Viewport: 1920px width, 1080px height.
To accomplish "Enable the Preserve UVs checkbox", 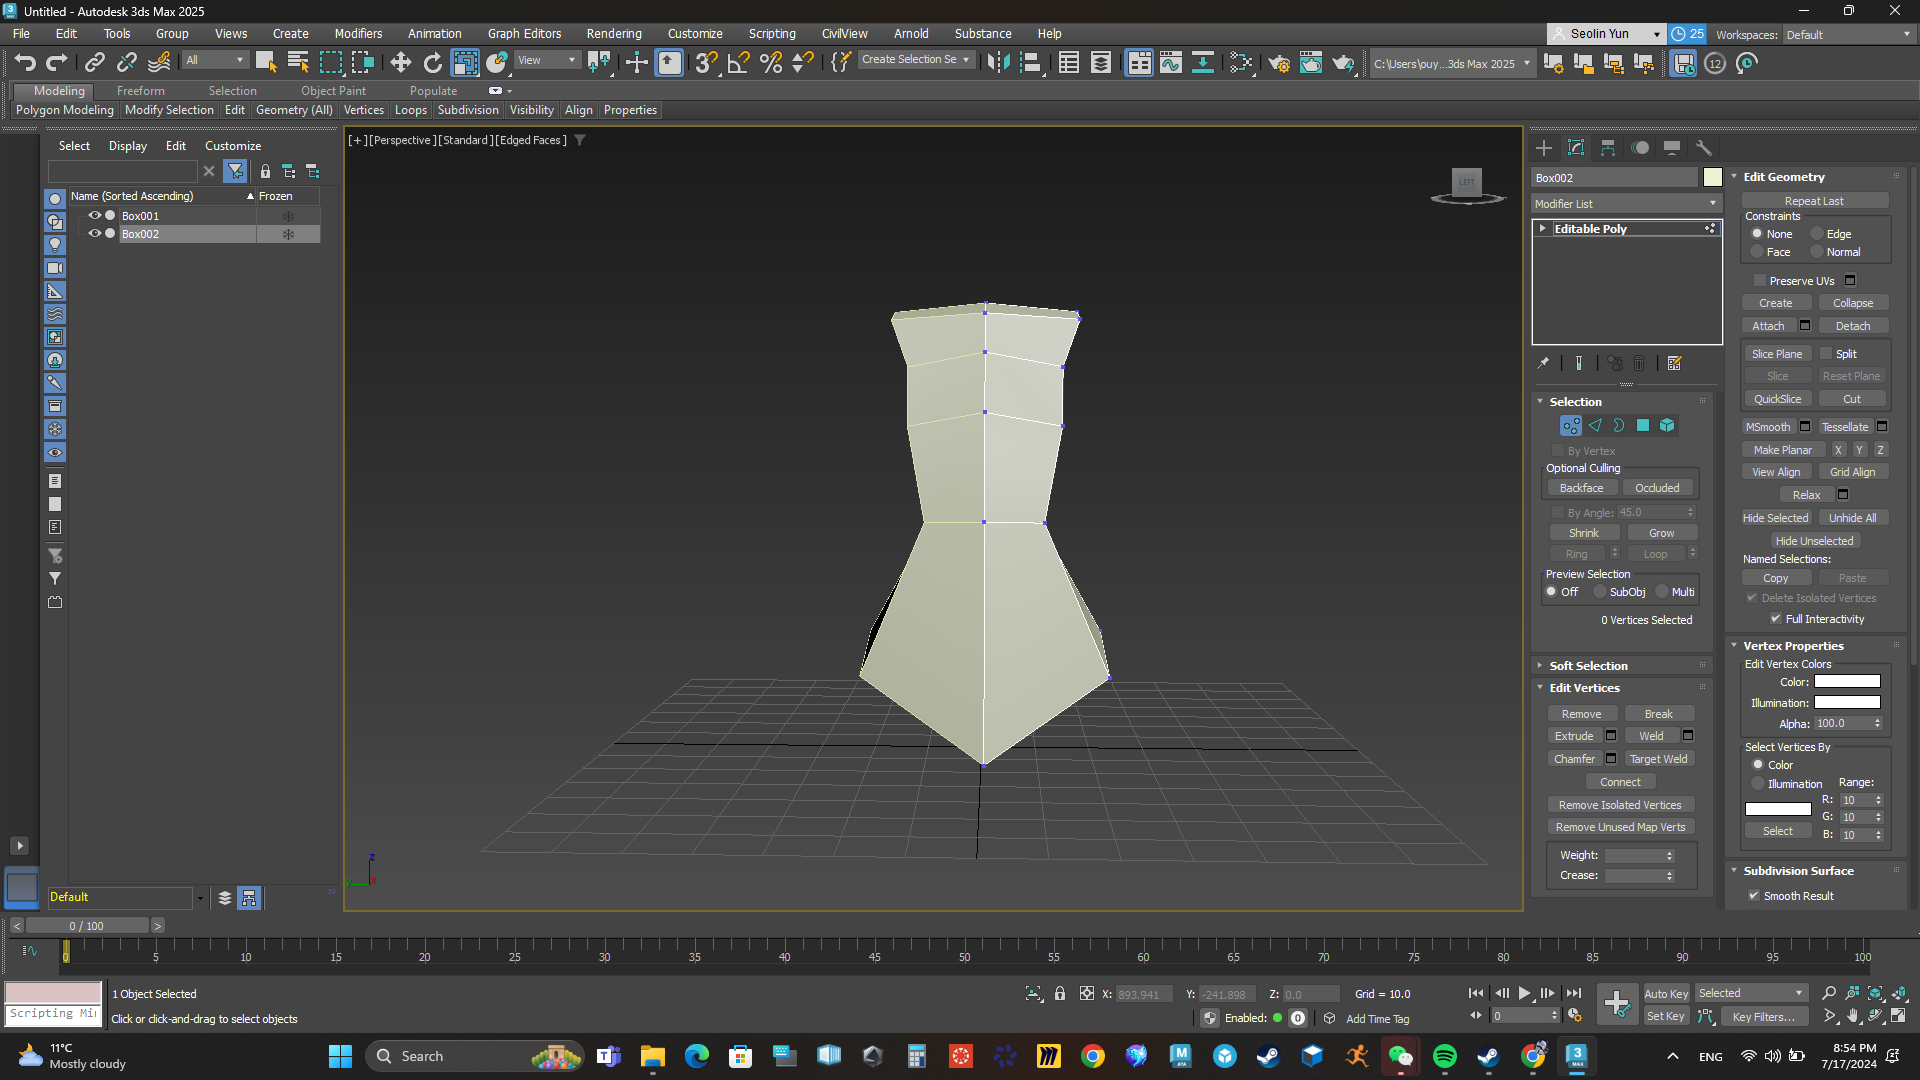I will [x=1760, y=281].
